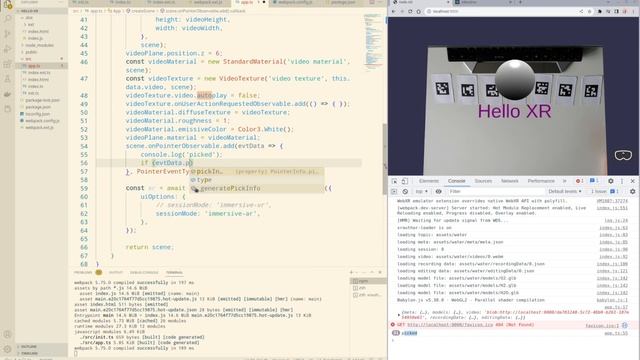
Task: Switch to the Elements tab in DevTools
Action: (429, 181)
